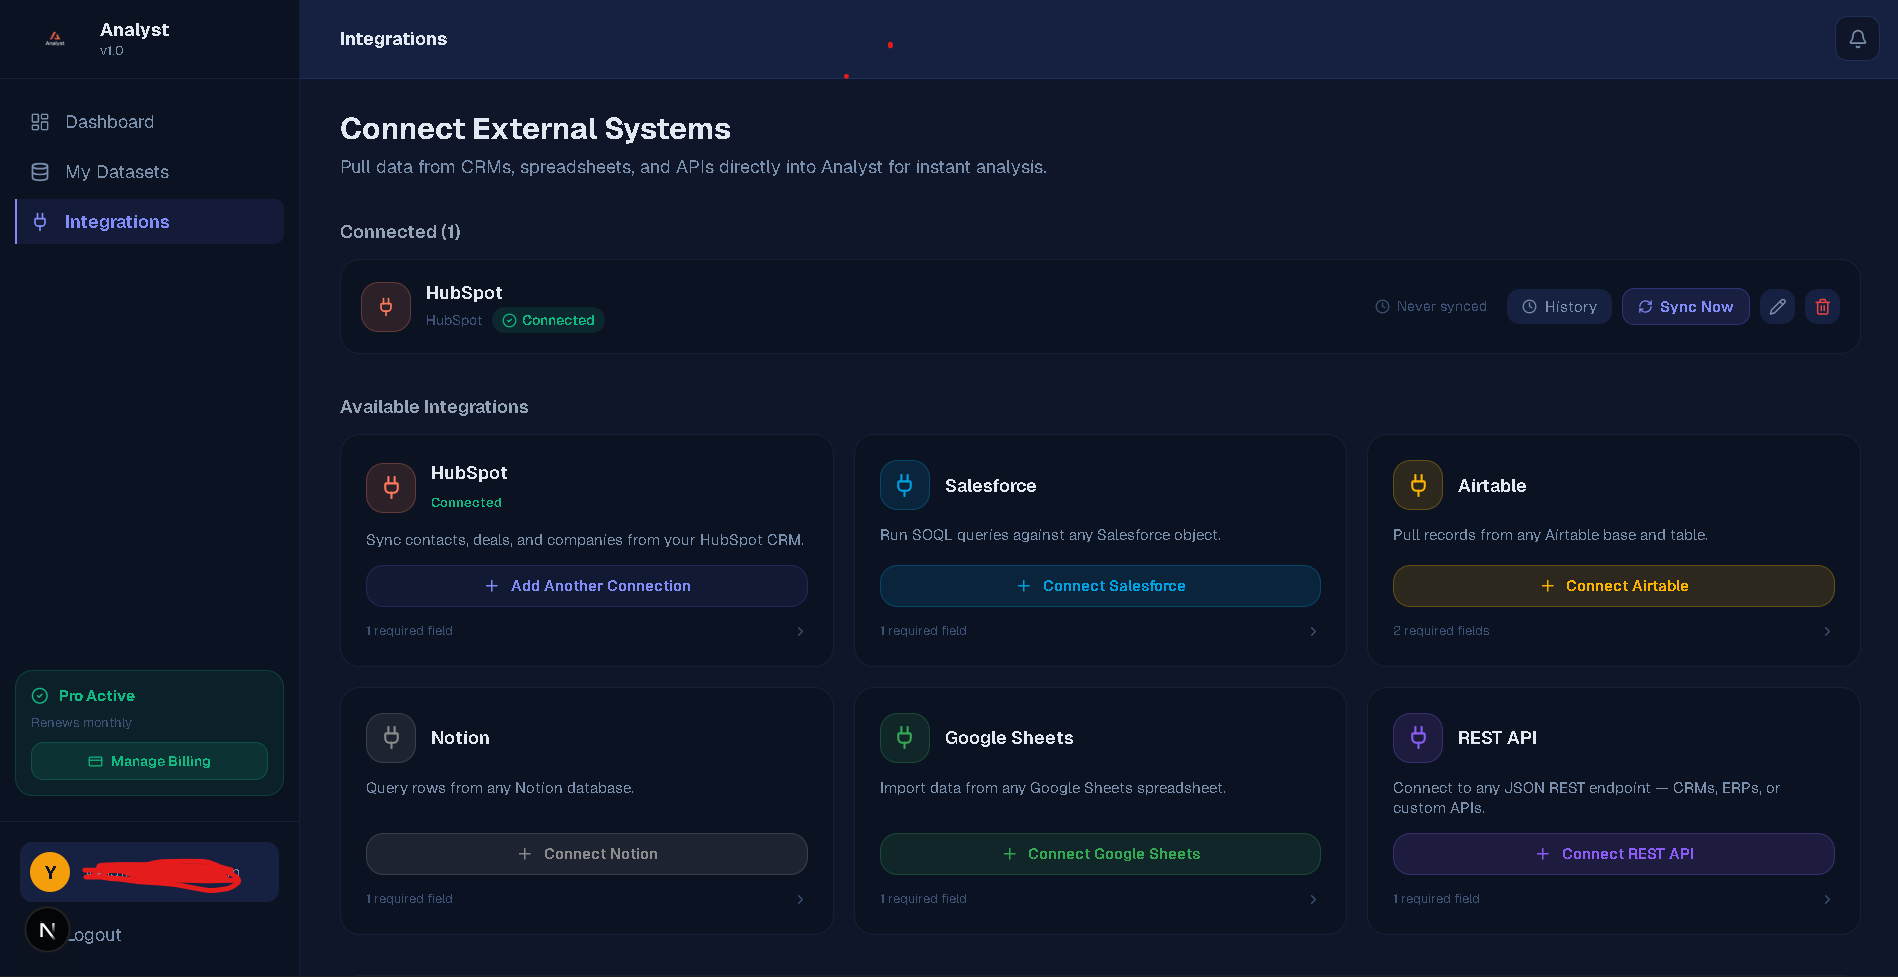Click the HubSpot CRM sync description
Viewport: 1898px width, 977px height.
pos(585,540)
